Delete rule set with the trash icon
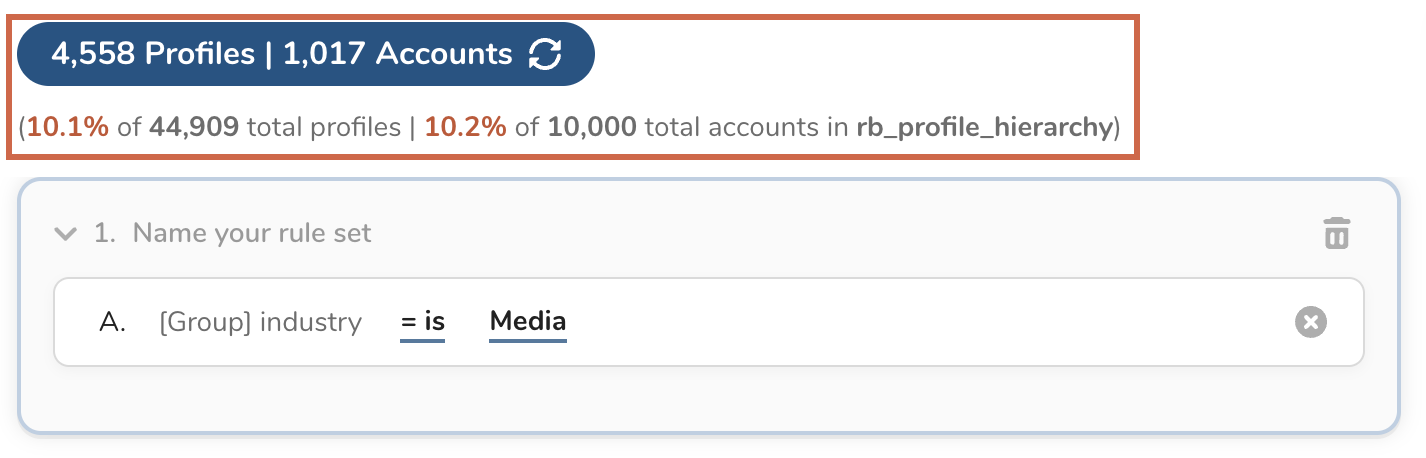This screenshot has height=458, width=1426. (x=1337, y=233)
